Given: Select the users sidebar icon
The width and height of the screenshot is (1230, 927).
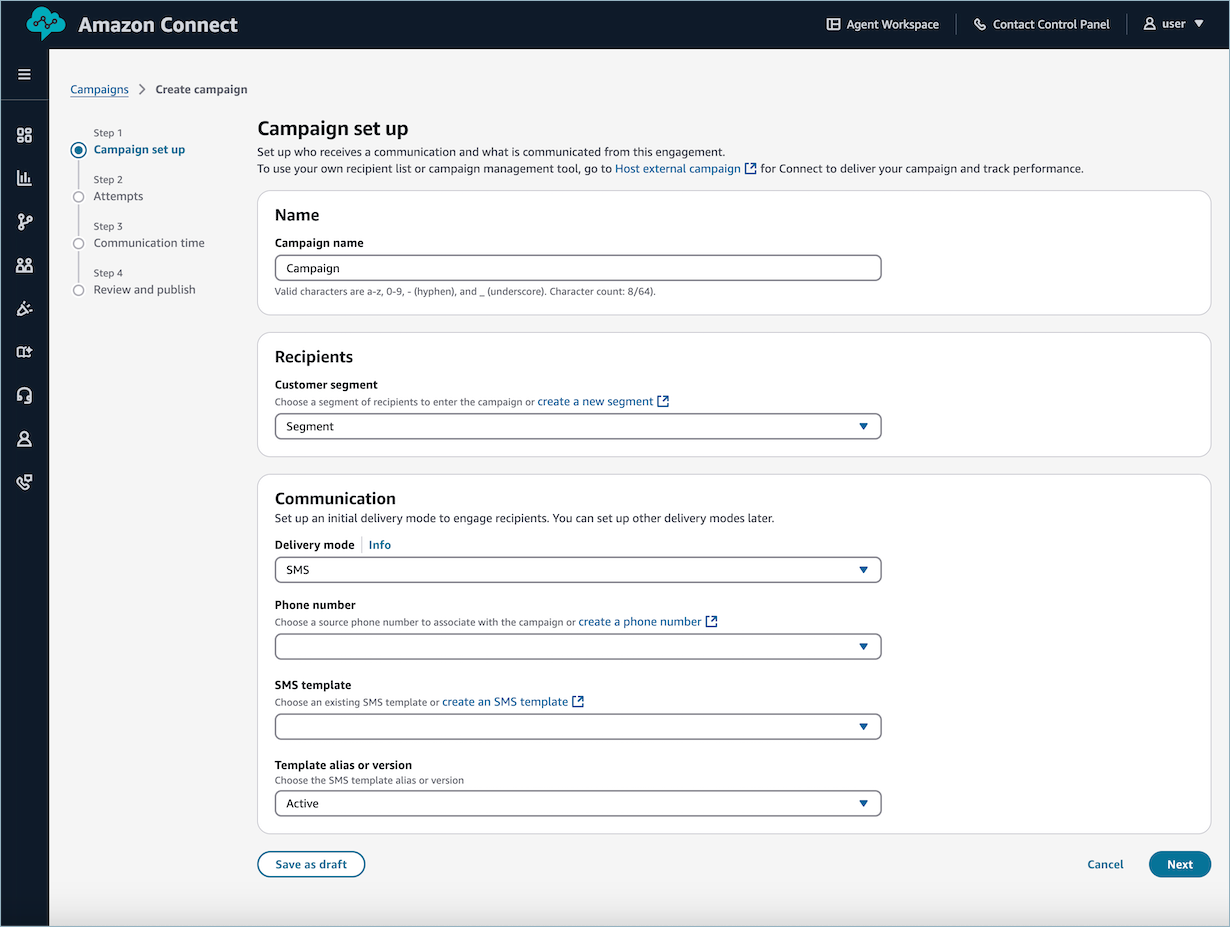Looking at the screenshot, I should 24,264.
